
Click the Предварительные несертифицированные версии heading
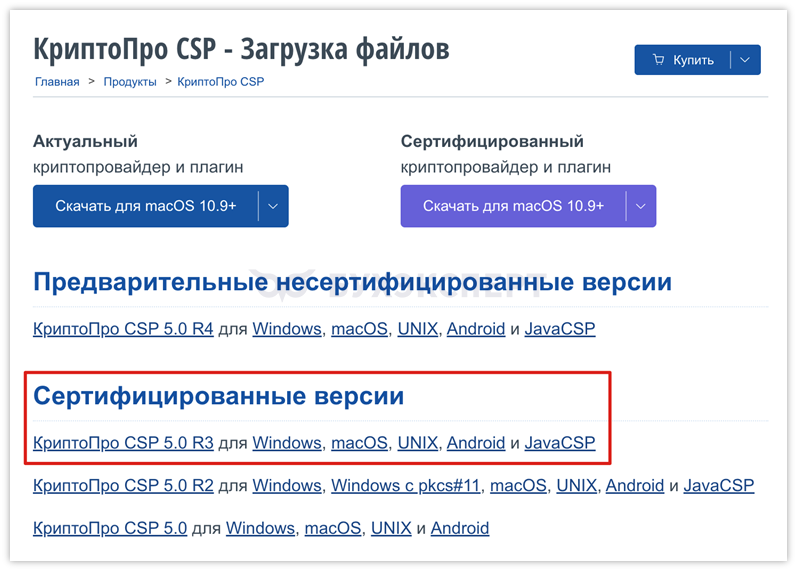click(352, 282)
